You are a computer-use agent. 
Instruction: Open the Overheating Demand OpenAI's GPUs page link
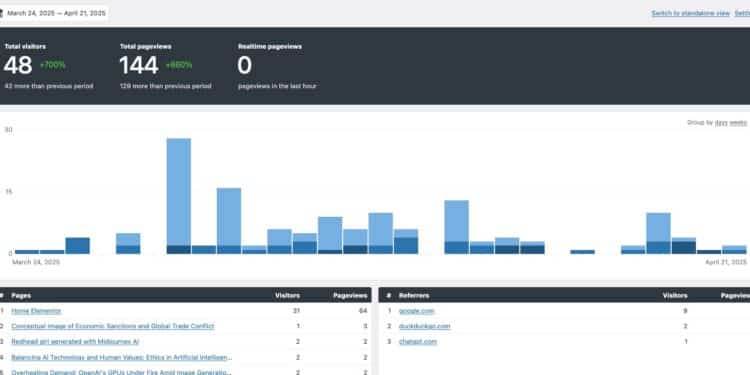point(121,372)
